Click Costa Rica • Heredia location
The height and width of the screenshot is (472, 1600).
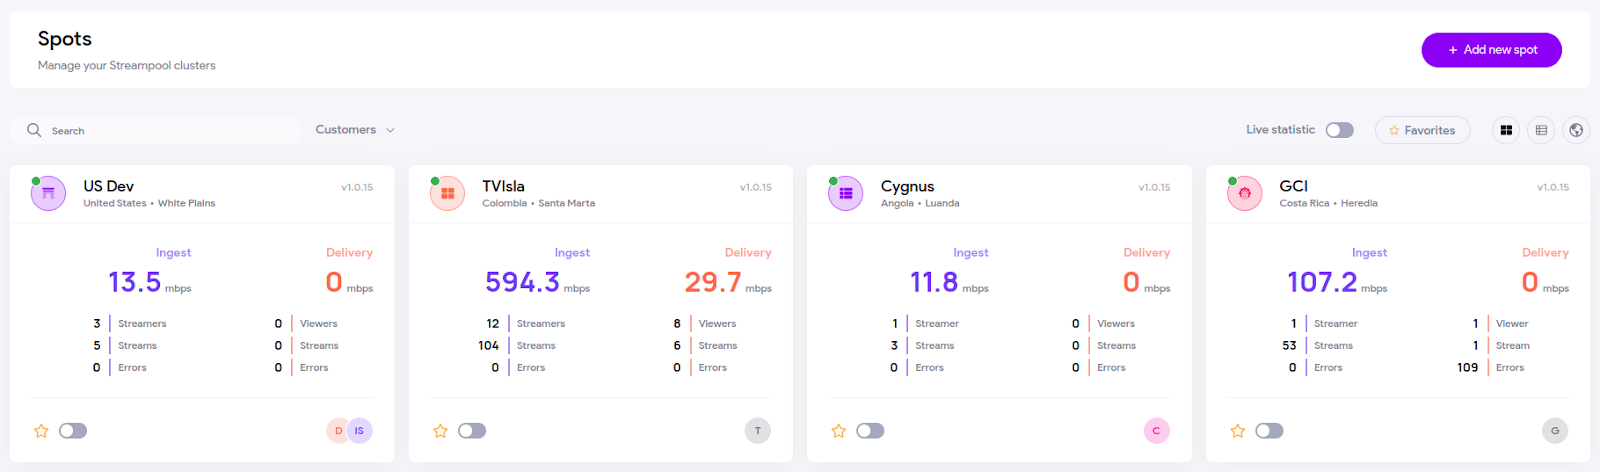click(1328, 203)
